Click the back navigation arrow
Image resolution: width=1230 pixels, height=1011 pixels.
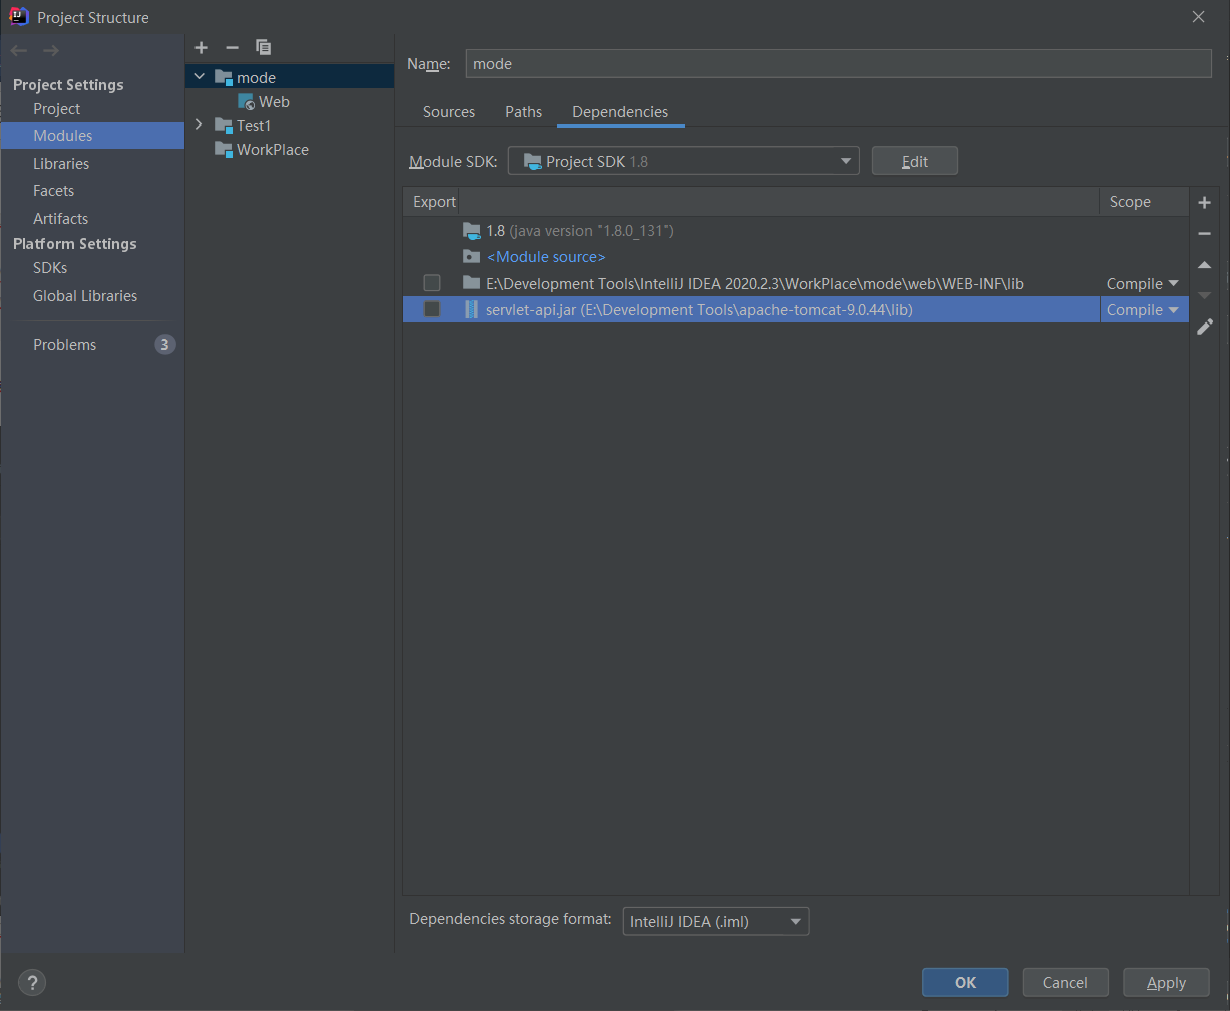coord(19,50)
